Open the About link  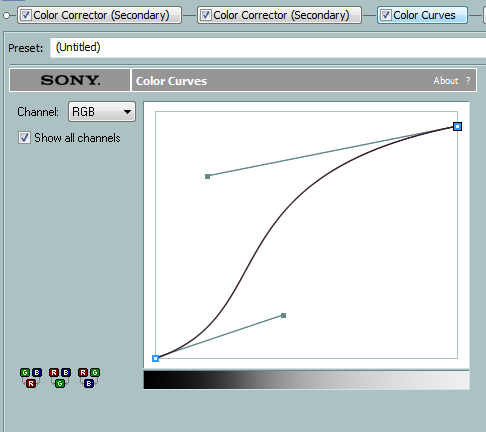[446, 81]
